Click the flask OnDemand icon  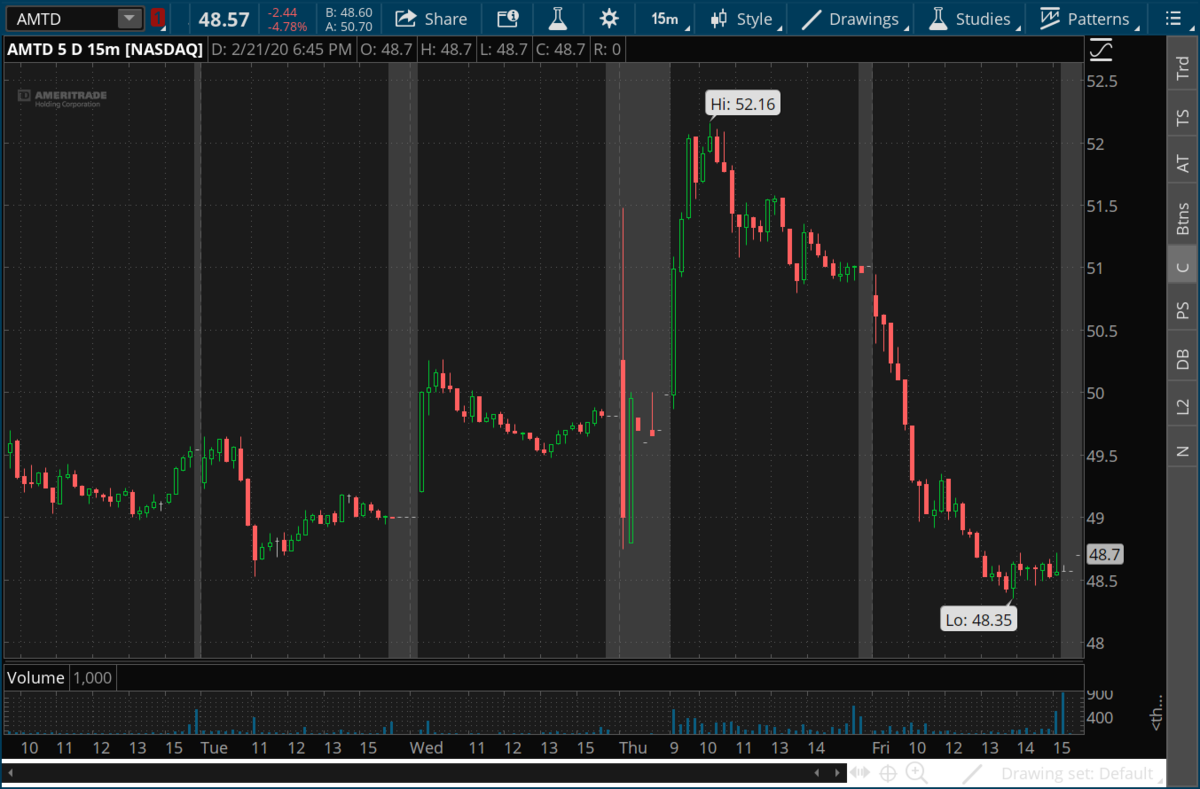(x=560, y=18)
